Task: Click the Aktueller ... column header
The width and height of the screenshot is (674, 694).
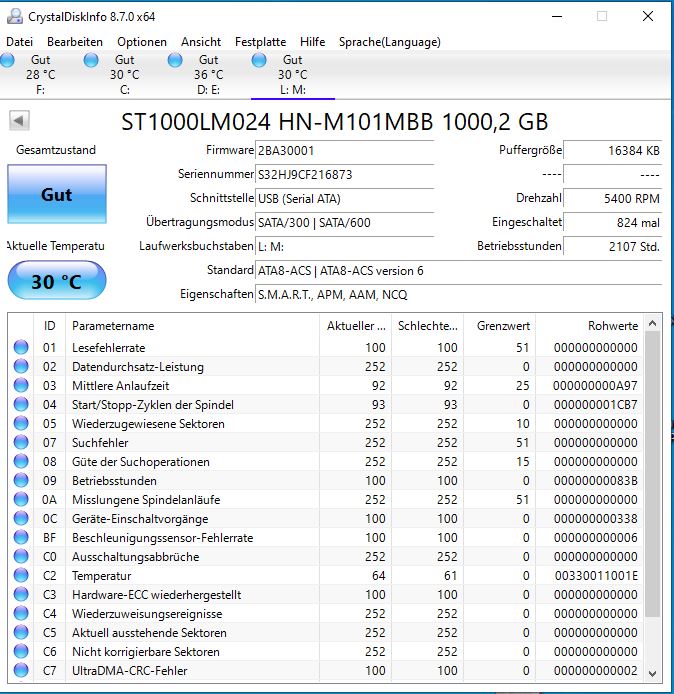Action: click(x=355, y=326)
